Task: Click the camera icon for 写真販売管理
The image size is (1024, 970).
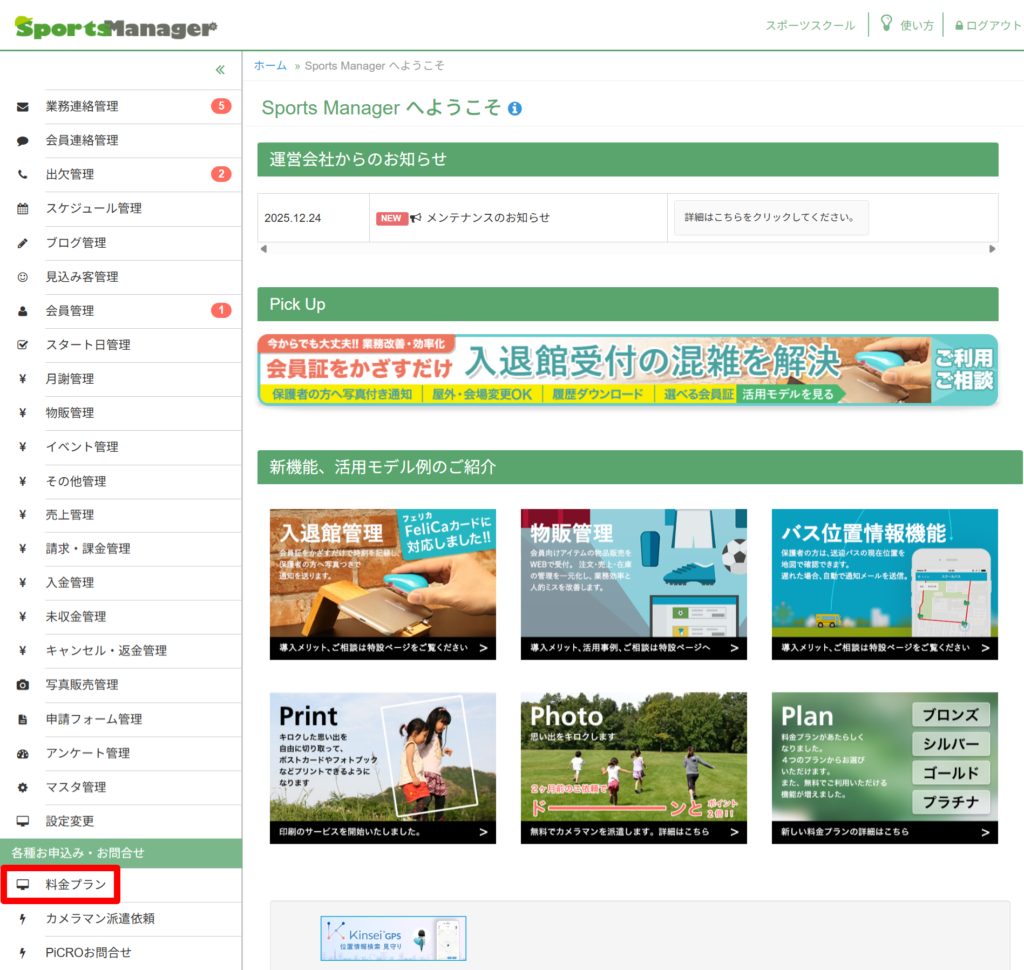Action: click(23, 685)
